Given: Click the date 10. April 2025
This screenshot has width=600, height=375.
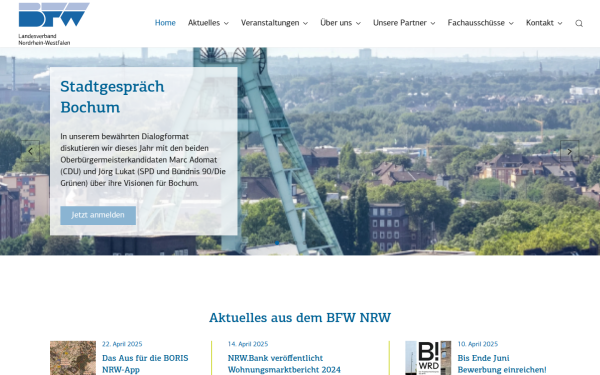Looking at the screenshot, I should point(478,344).
